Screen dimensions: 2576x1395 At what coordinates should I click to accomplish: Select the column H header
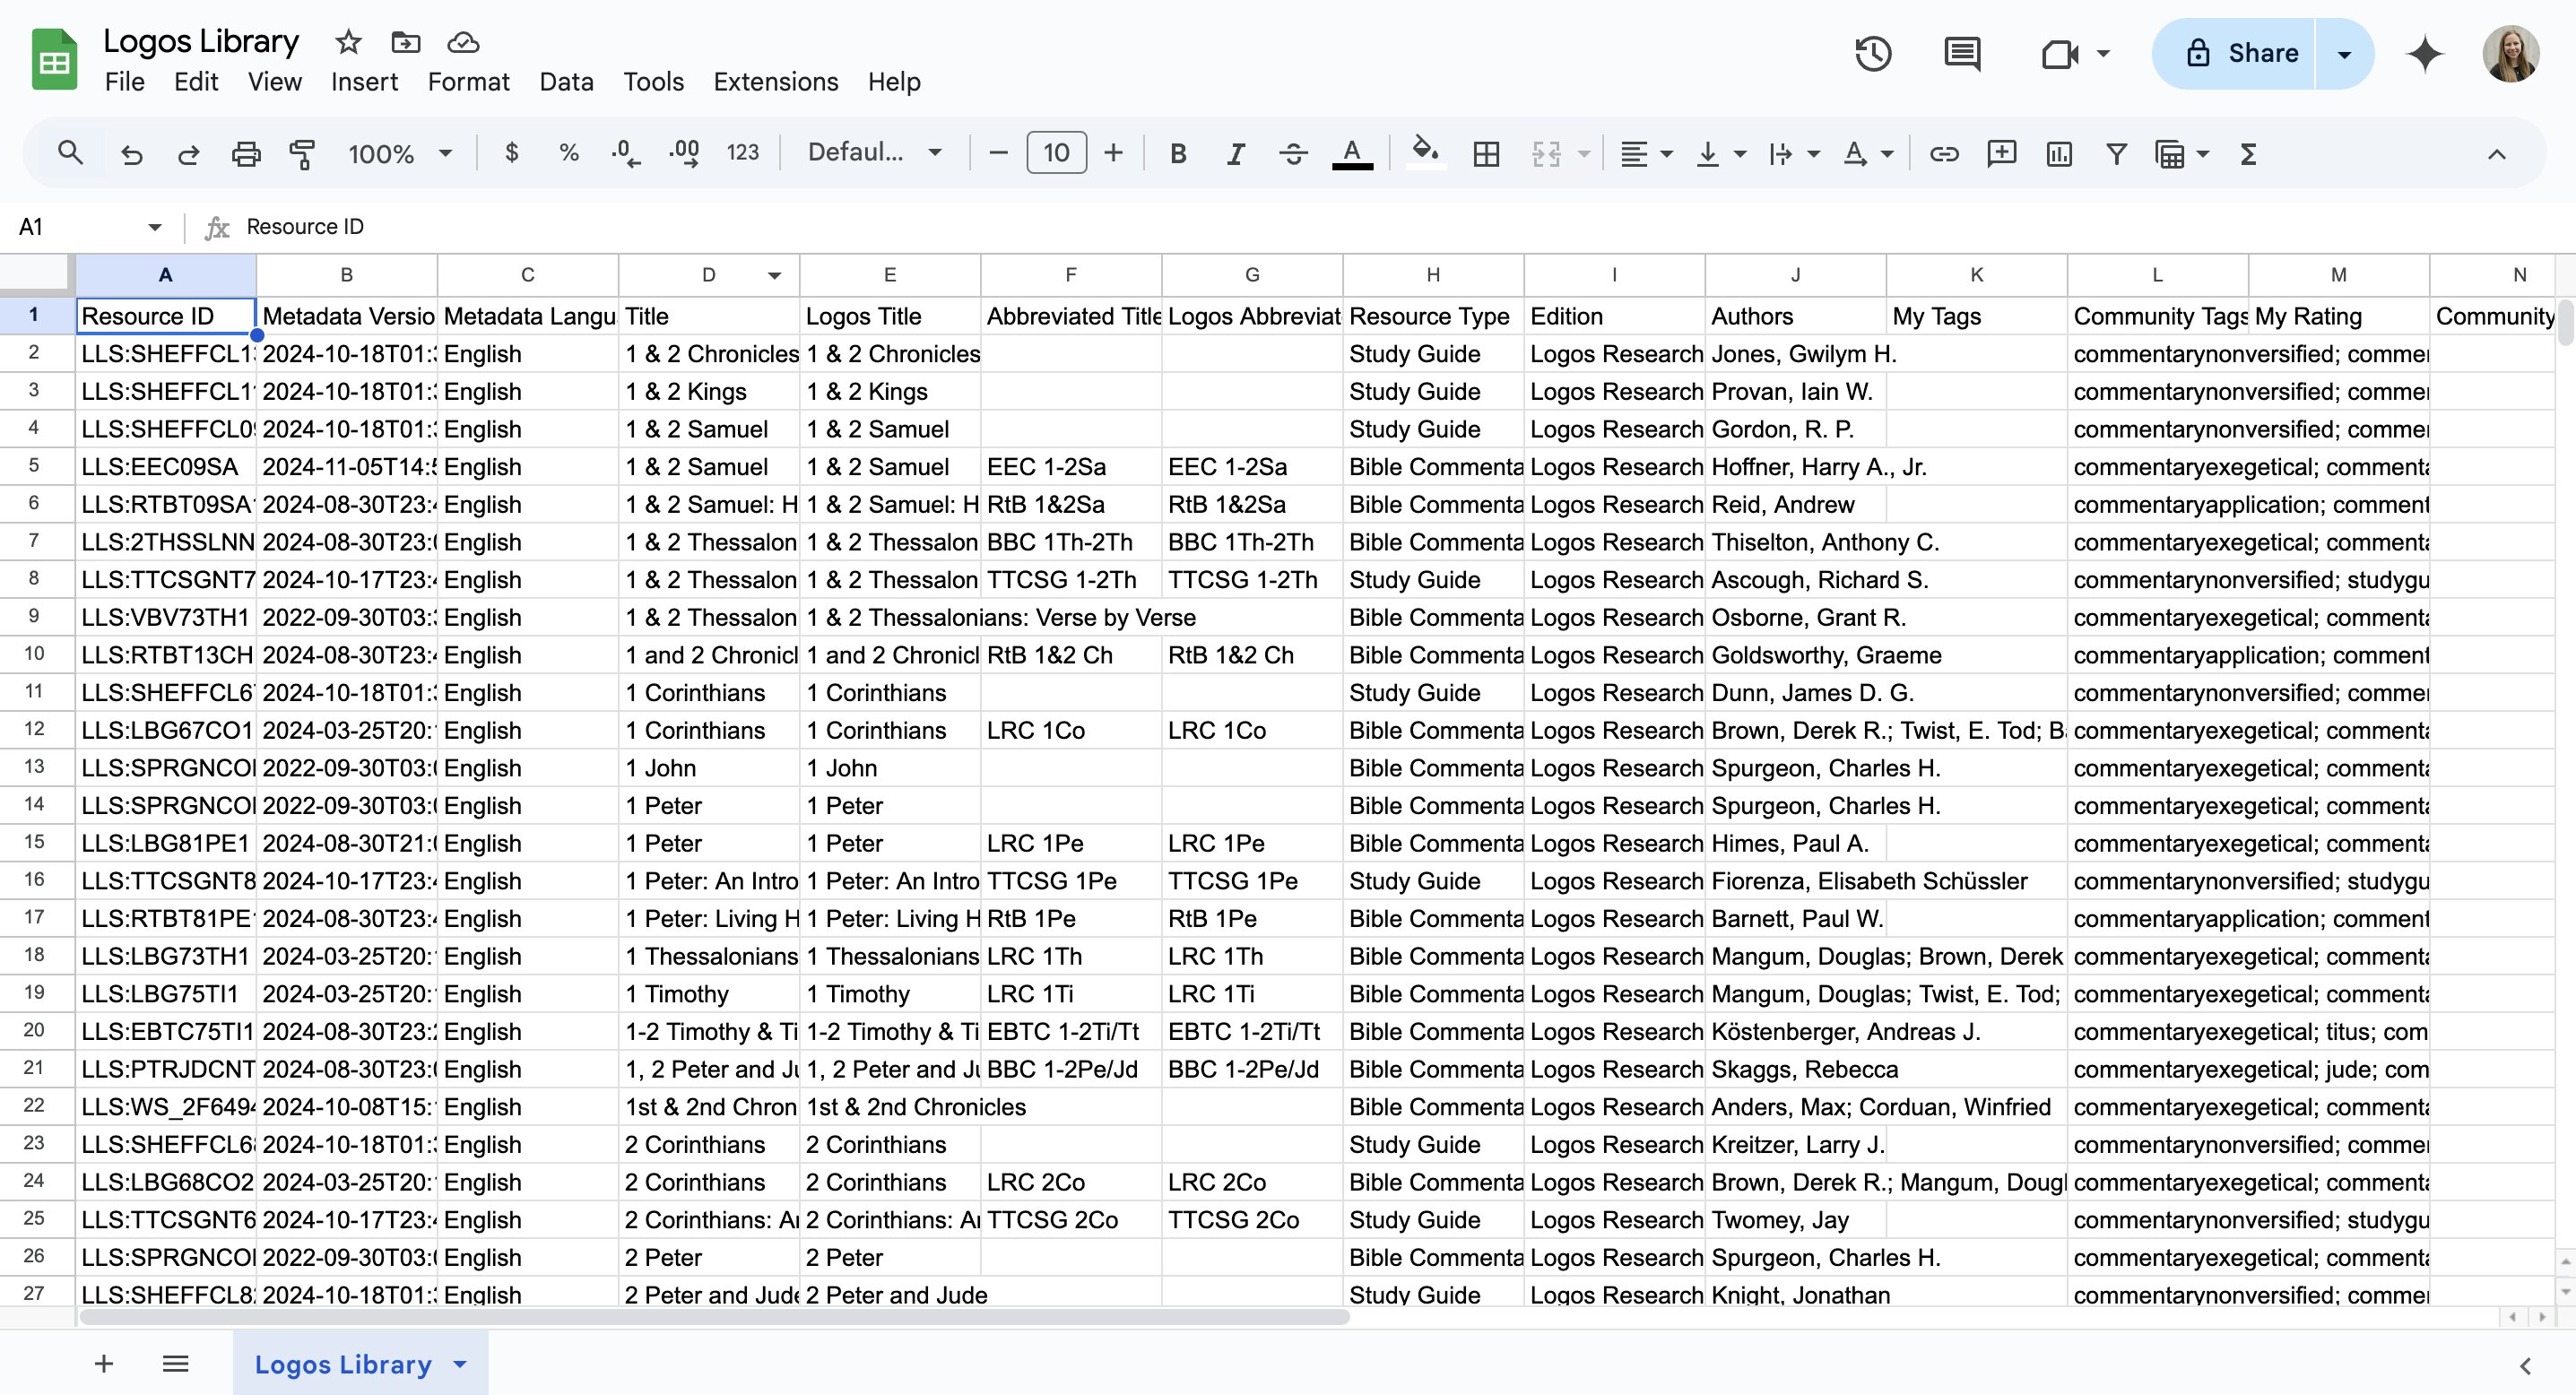[x=1432, y=275]
